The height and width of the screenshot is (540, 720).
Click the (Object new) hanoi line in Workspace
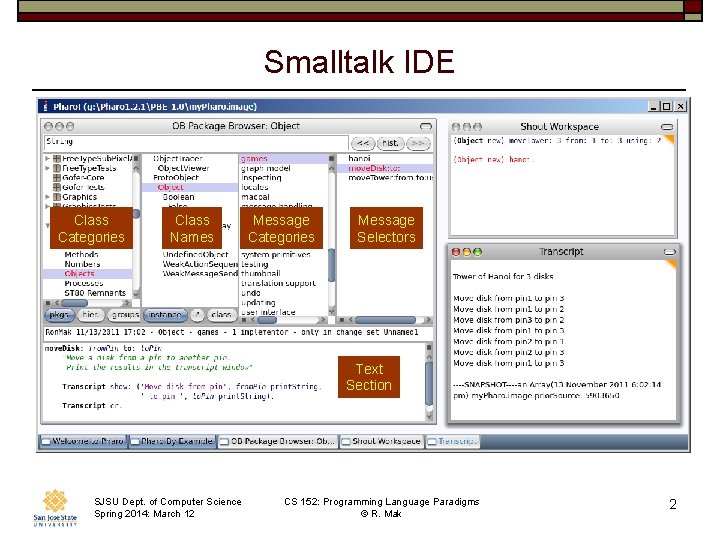point(494,160)
